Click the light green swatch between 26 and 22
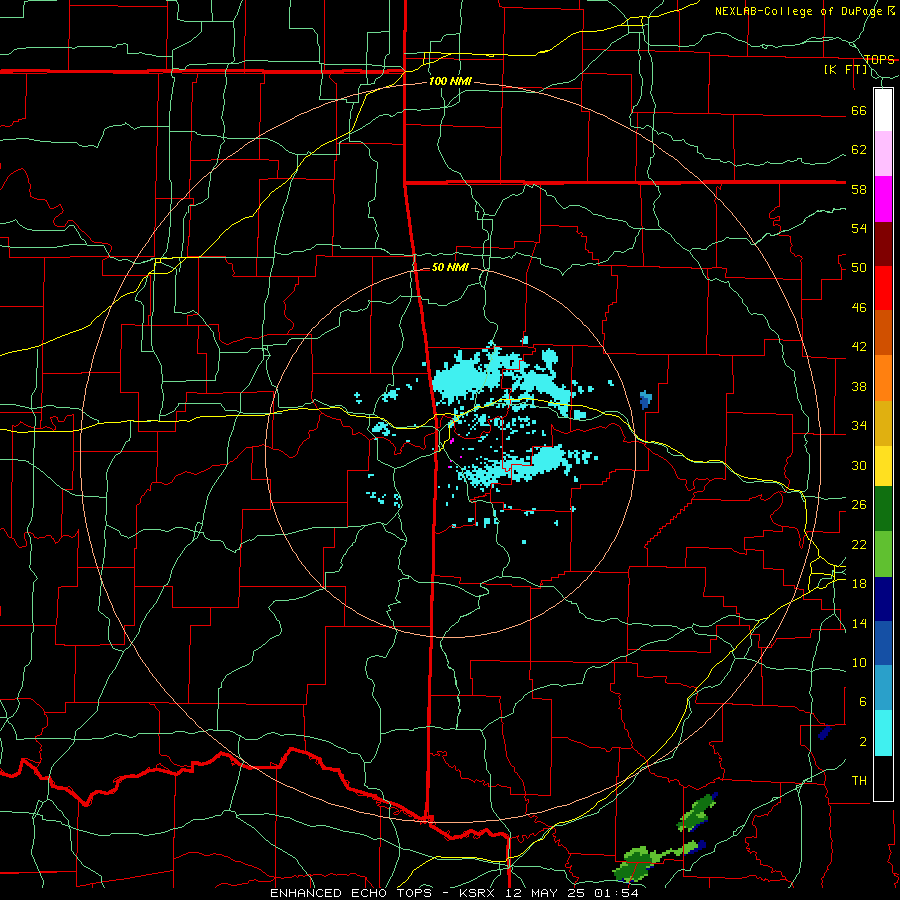The height and width of the screenshot is (900, 900). click(x=883, y=554)
